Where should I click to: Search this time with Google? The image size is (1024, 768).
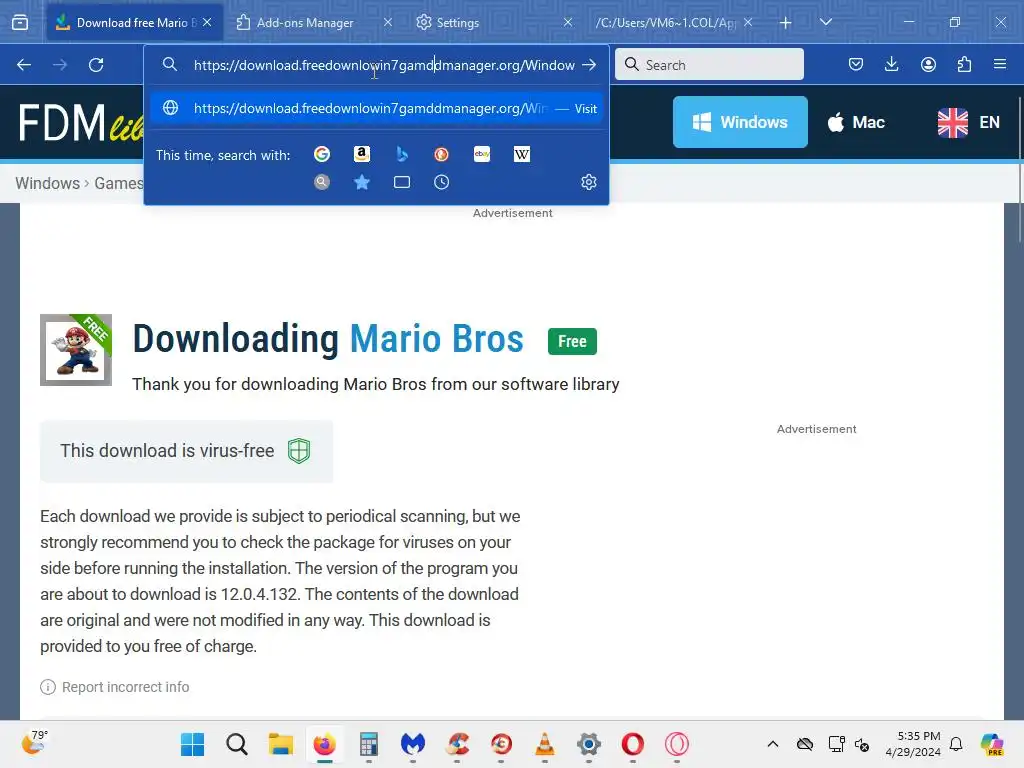tap(322, 154)
